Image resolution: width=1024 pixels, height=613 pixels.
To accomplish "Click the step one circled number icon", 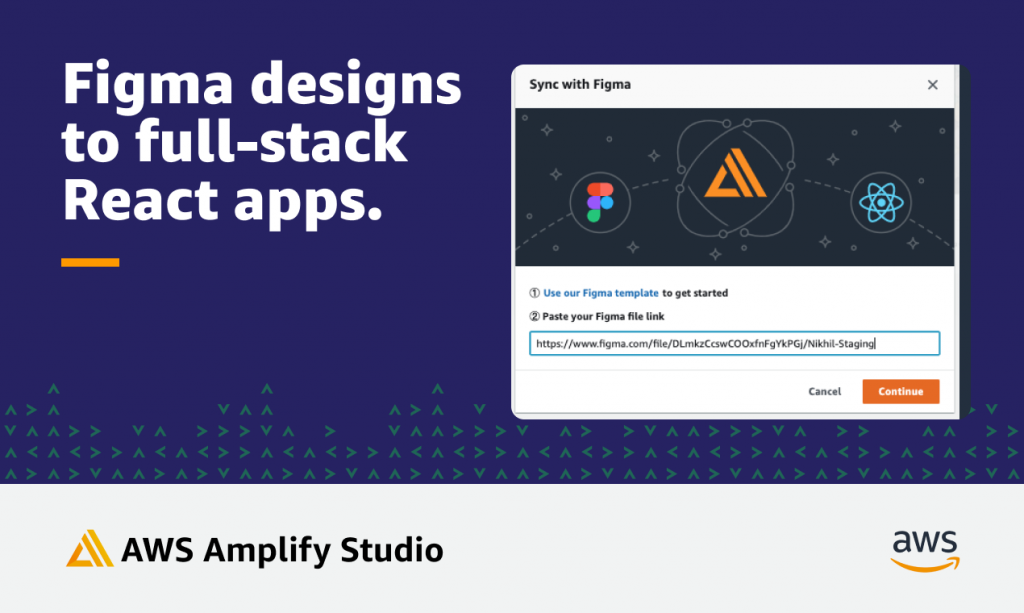I will [x=536, y=293].
